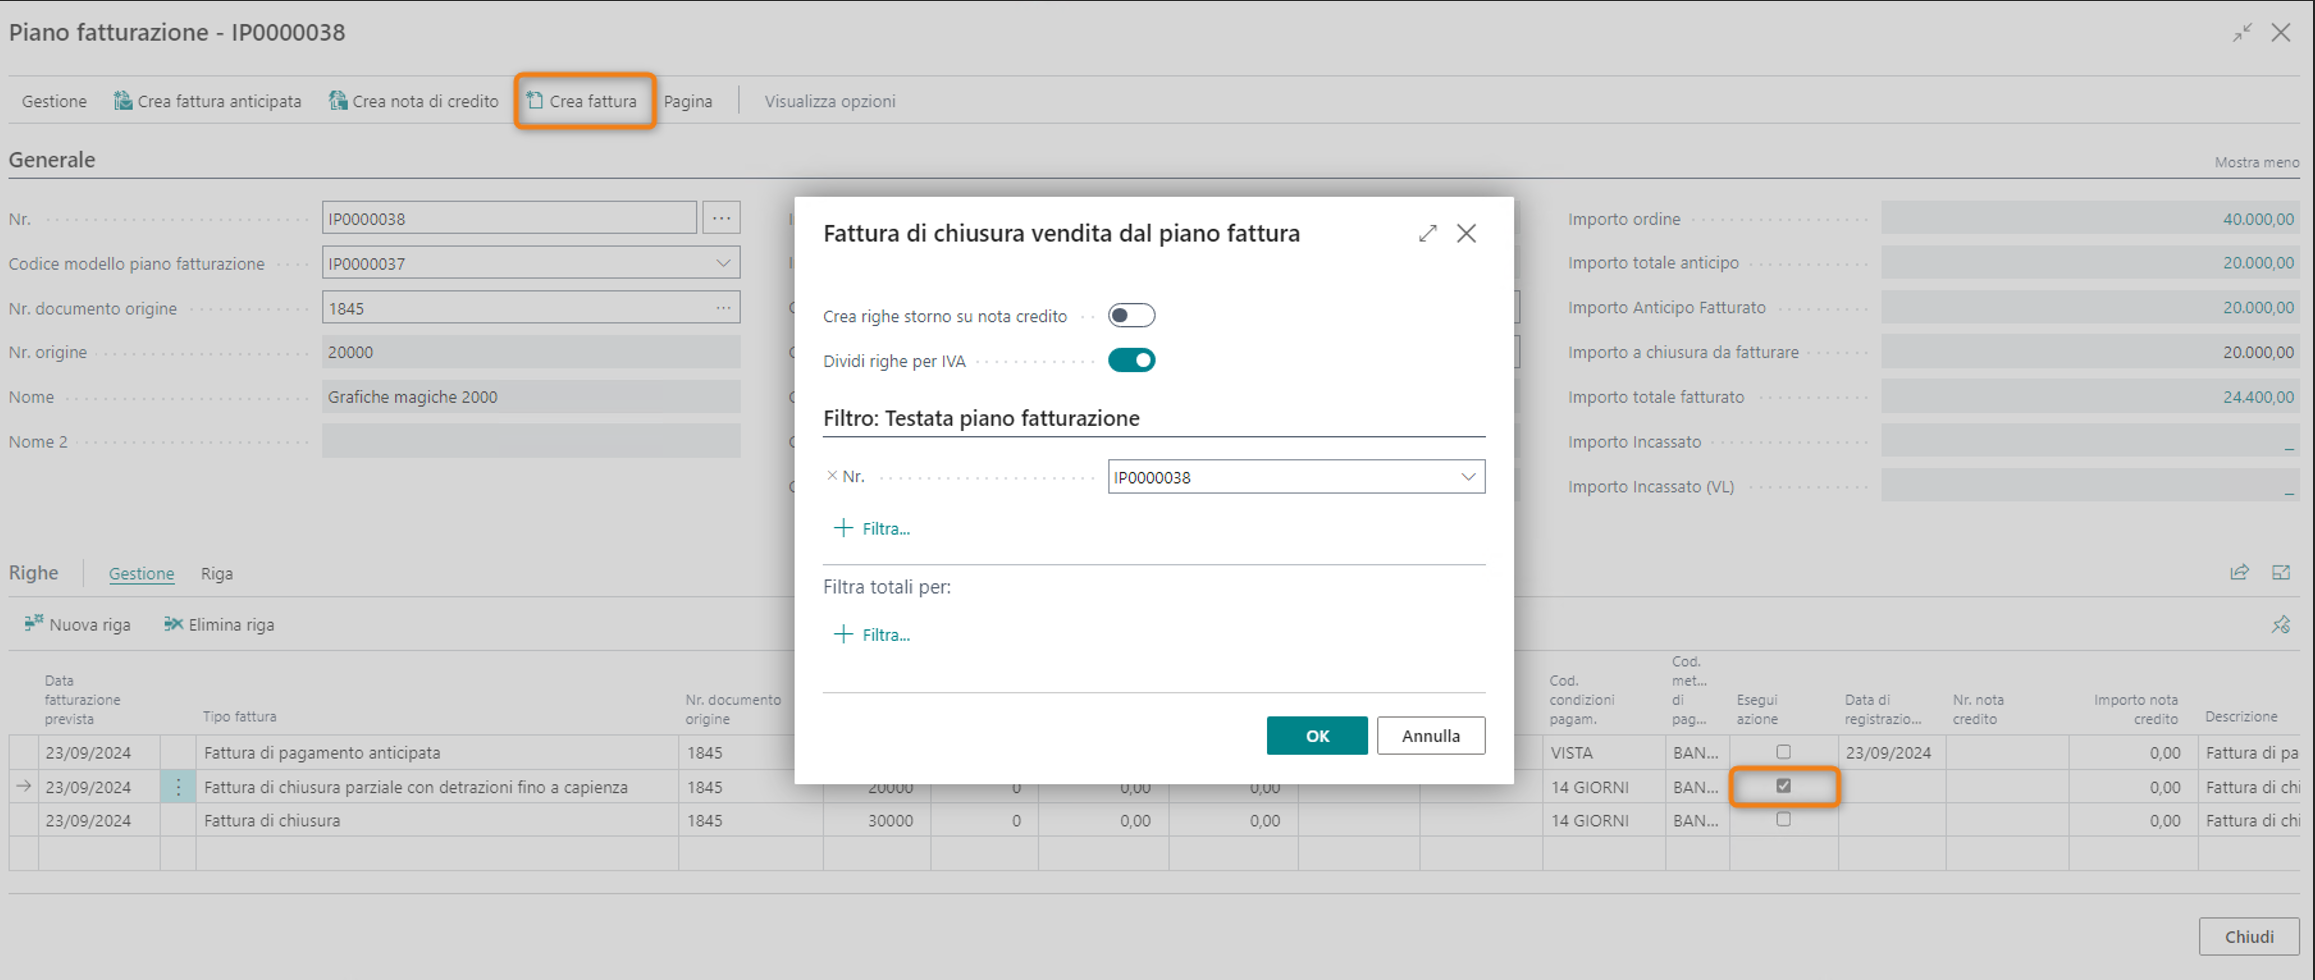Remove the Nr. filter with X icon
Viewport: 2315px width, 980px height.
(831, 476)
